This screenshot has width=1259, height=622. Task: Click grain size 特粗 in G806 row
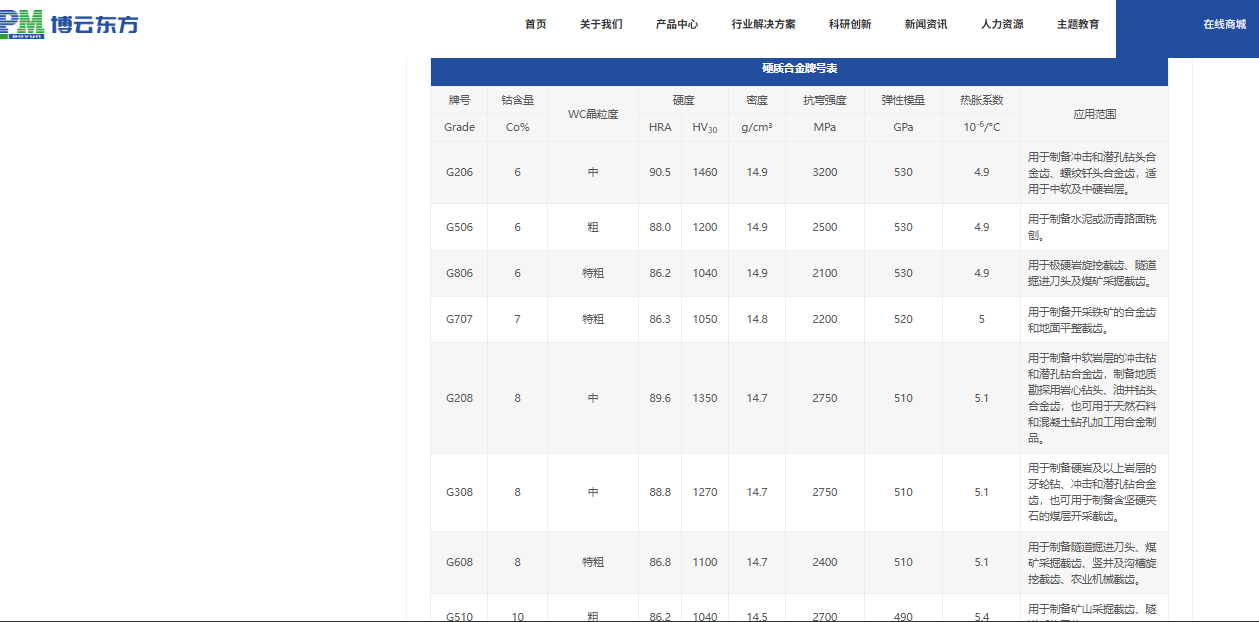[593, 273]
